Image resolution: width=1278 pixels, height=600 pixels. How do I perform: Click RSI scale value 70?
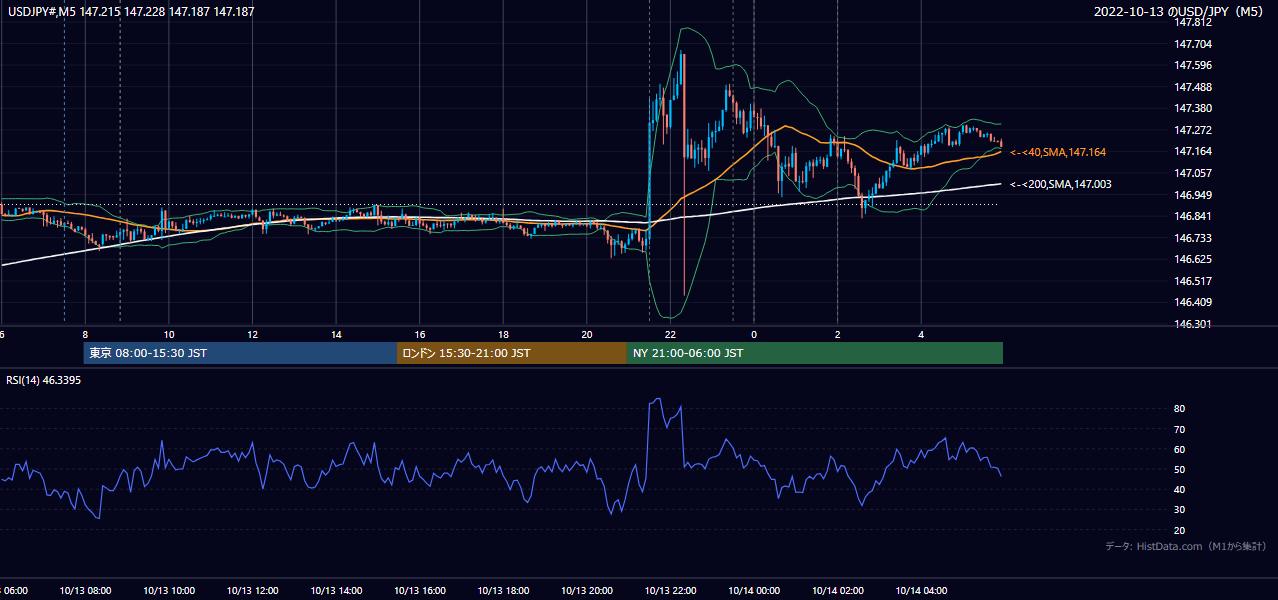[1179, 429]
